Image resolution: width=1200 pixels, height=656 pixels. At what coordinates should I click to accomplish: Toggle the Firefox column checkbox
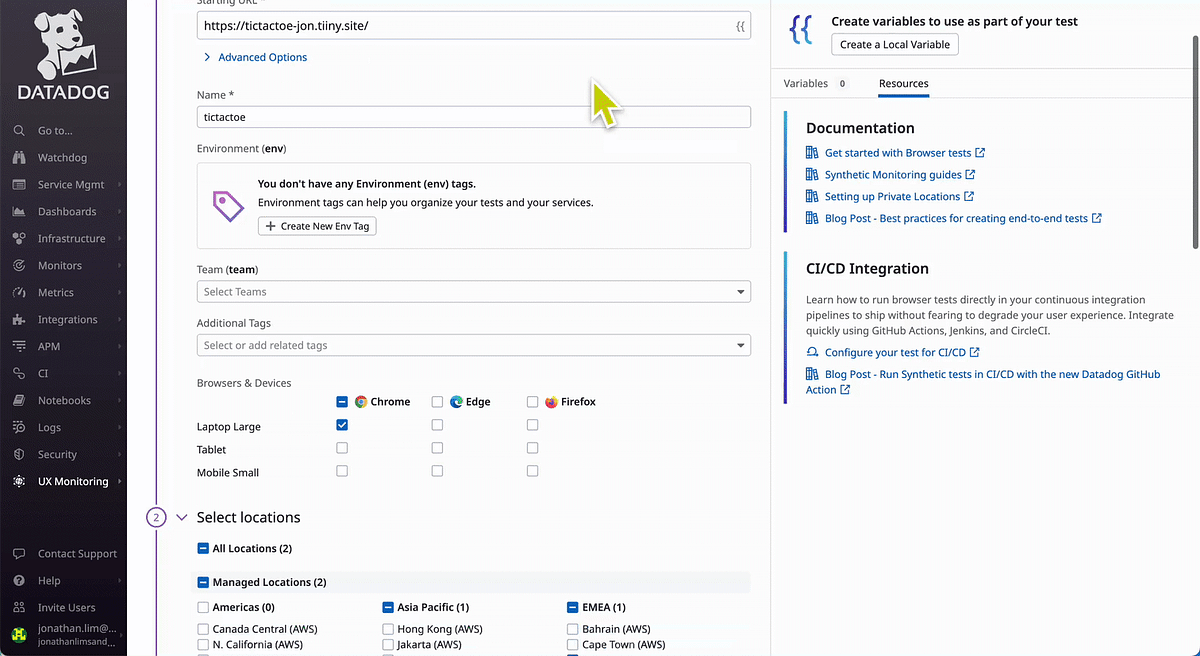pyautogui.click(x=532, y=402)
